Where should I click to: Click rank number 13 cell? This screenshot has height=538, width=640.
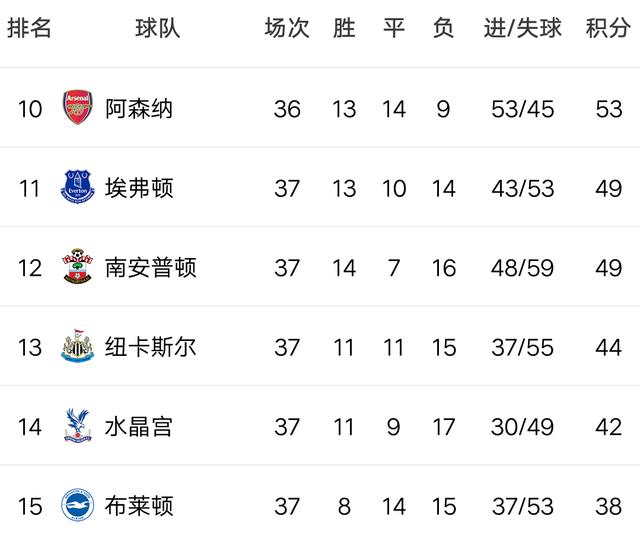click(30, 347)
